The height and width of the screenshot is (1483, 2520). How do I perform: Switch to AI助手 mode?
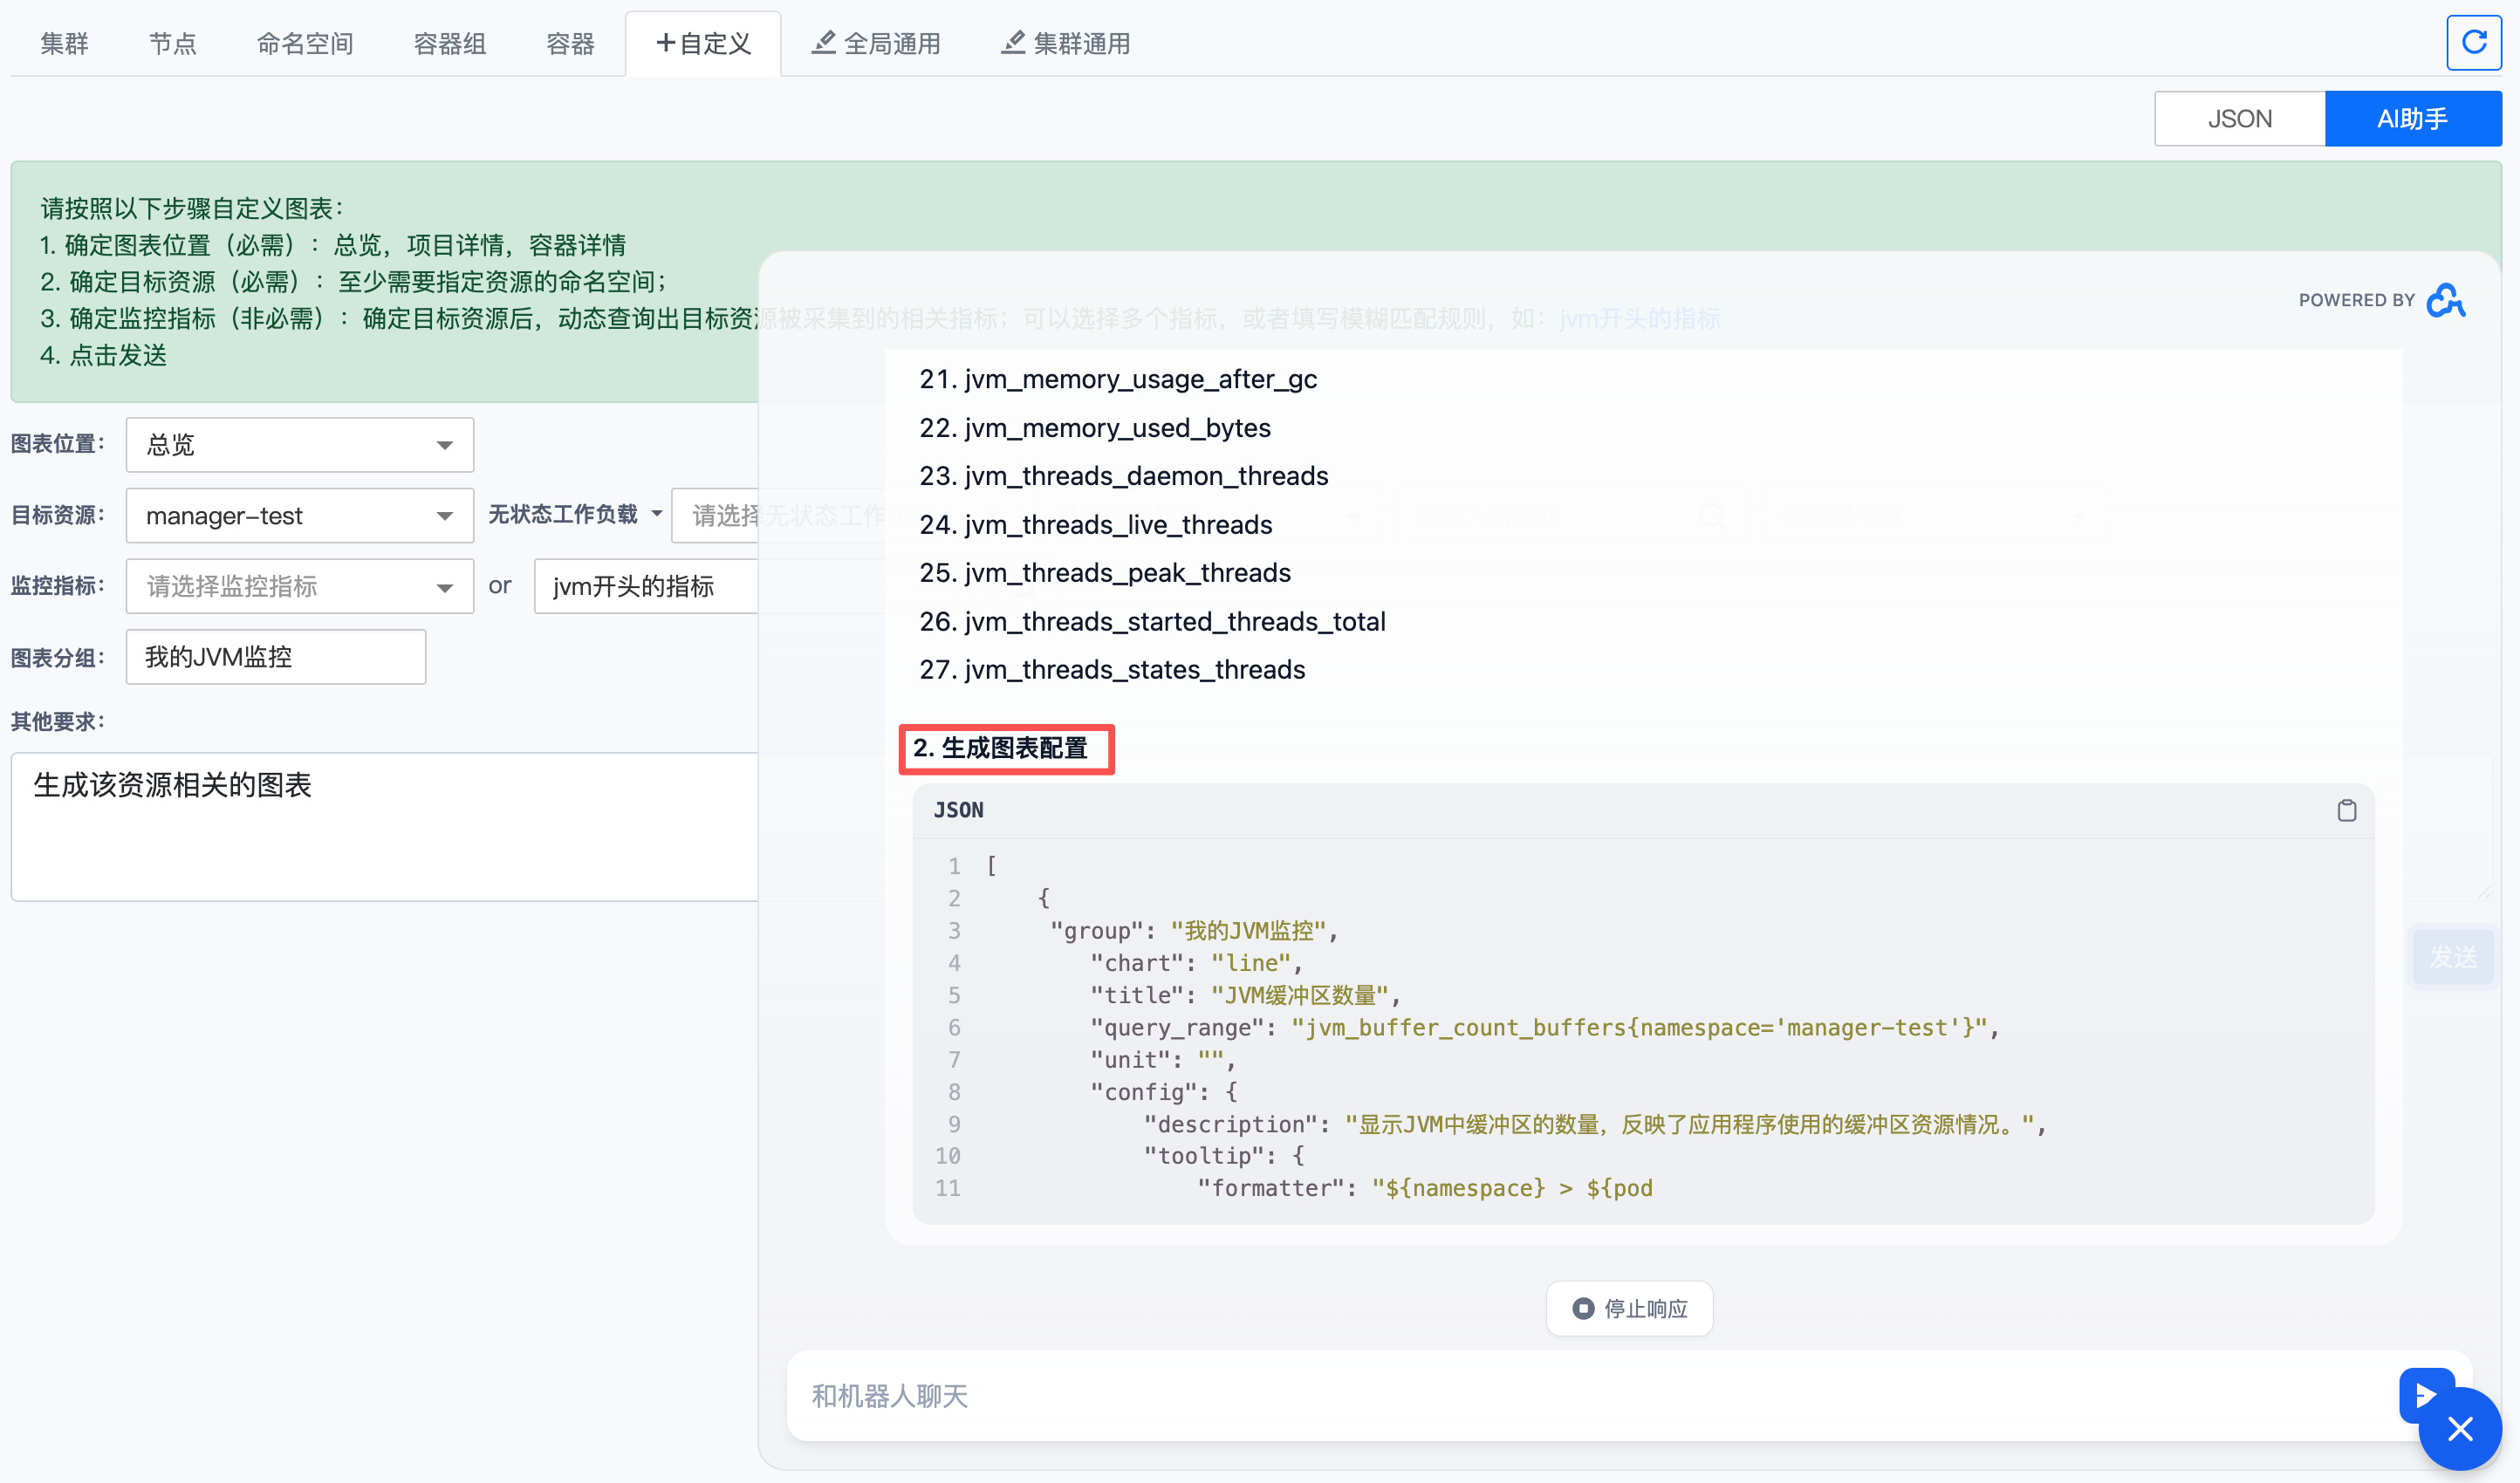(2412, 119)
